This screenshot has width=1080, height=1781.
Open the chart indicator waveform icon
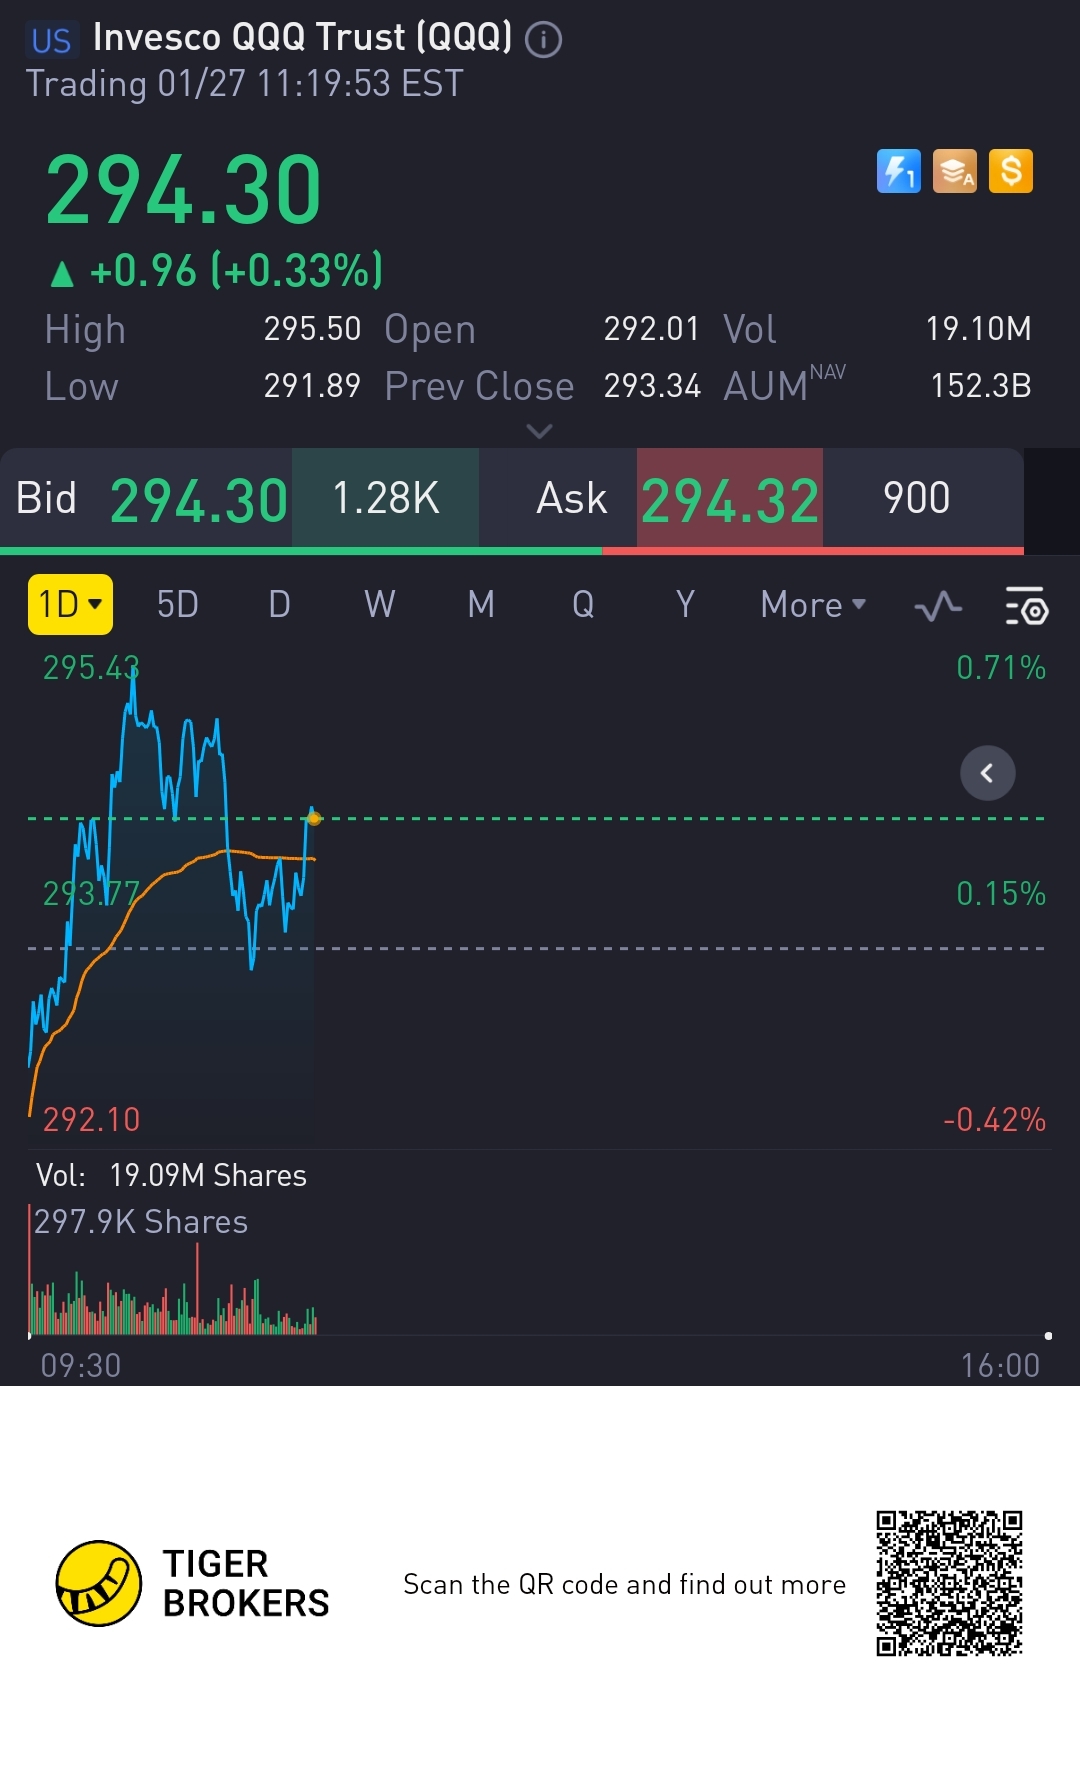938,605
